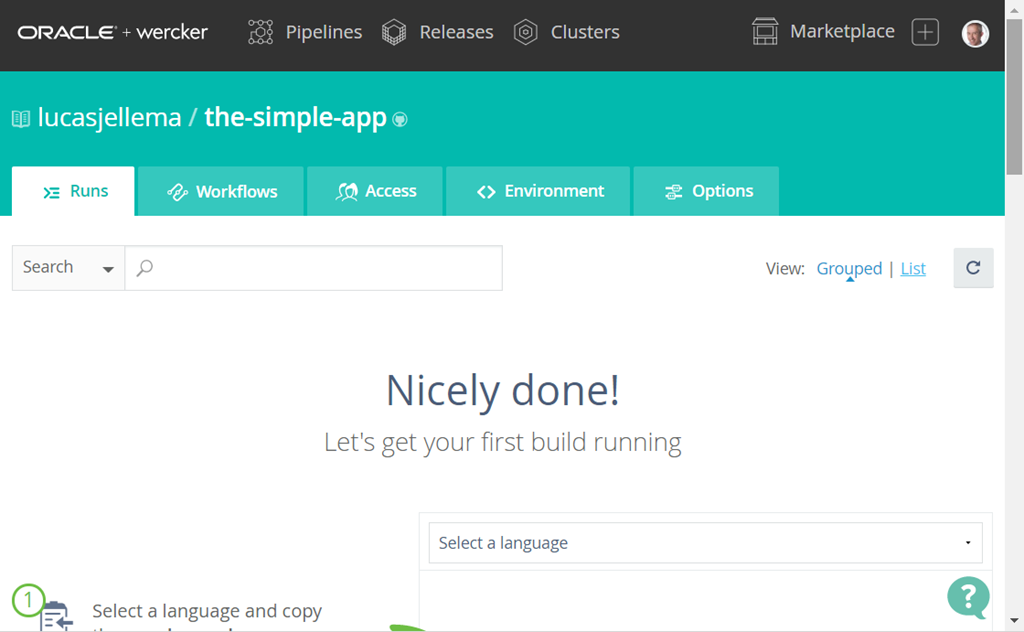Open the user profile avatar
Screen dimensions: 1024x632
[975, 34]
